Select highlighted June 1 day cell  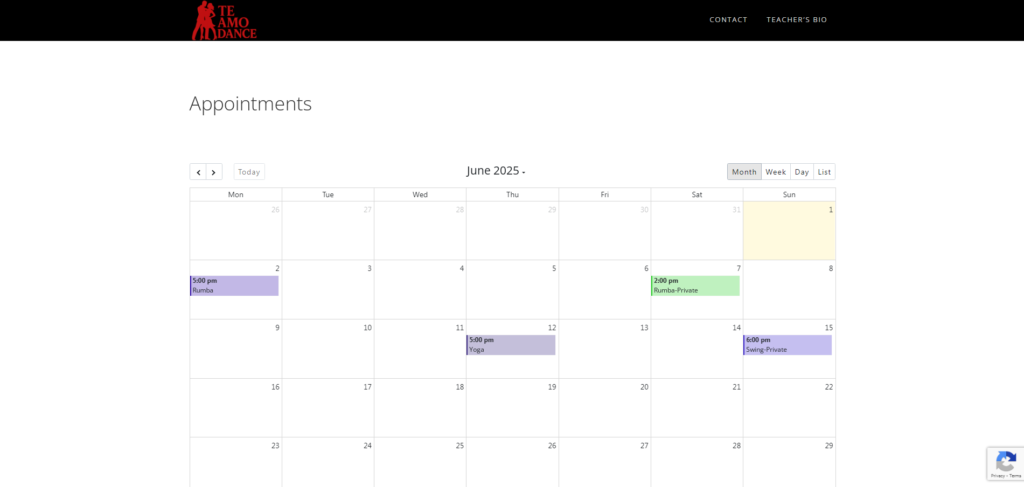point(789,235)
